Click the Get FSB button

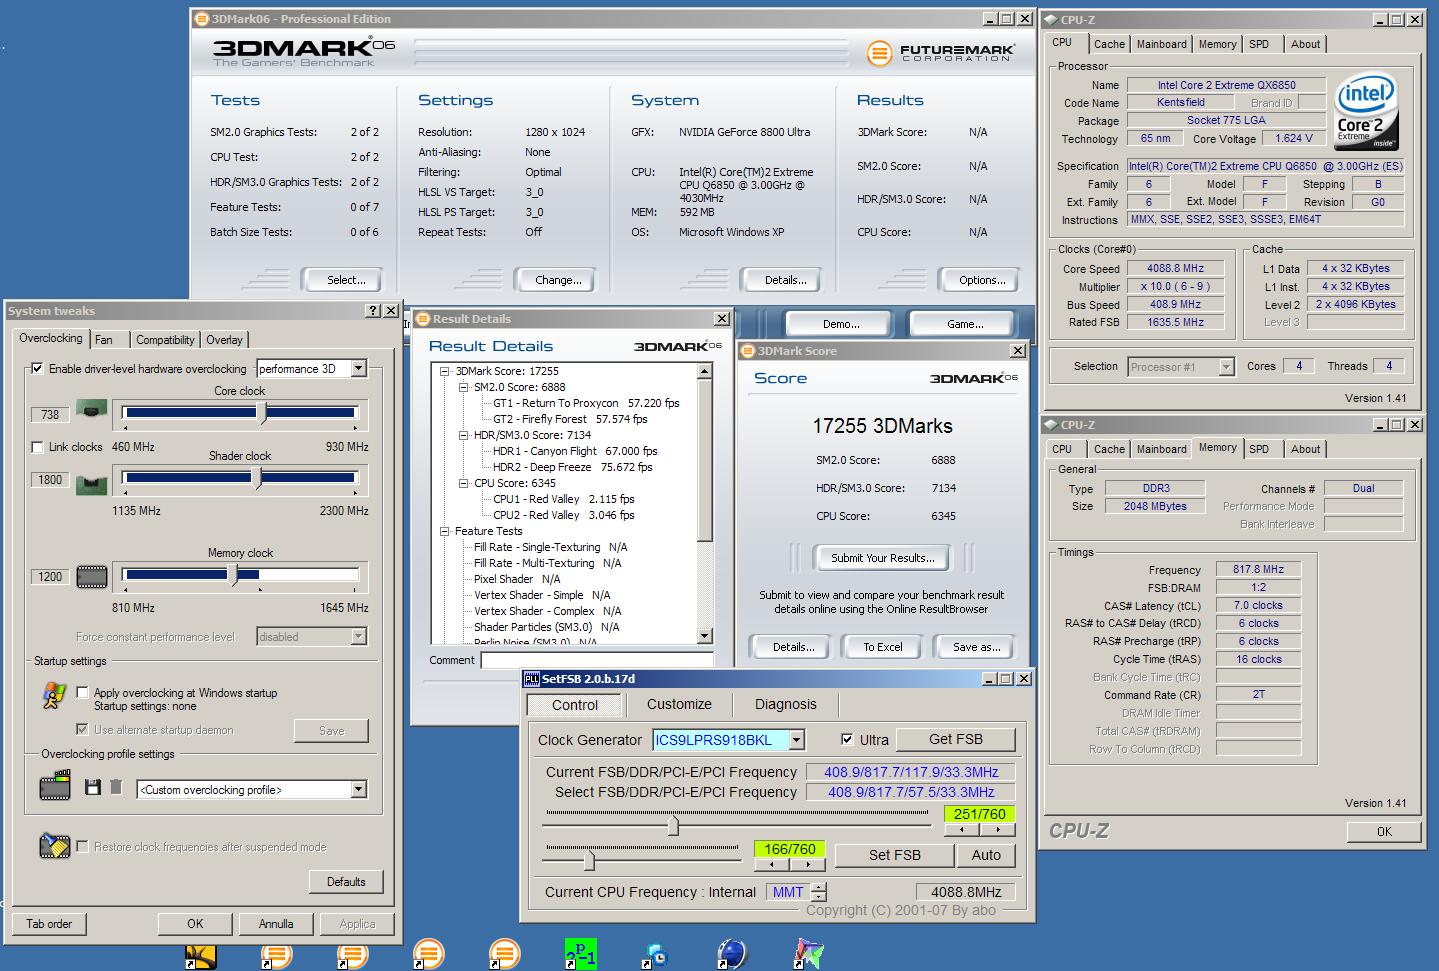tap(956, 740)
